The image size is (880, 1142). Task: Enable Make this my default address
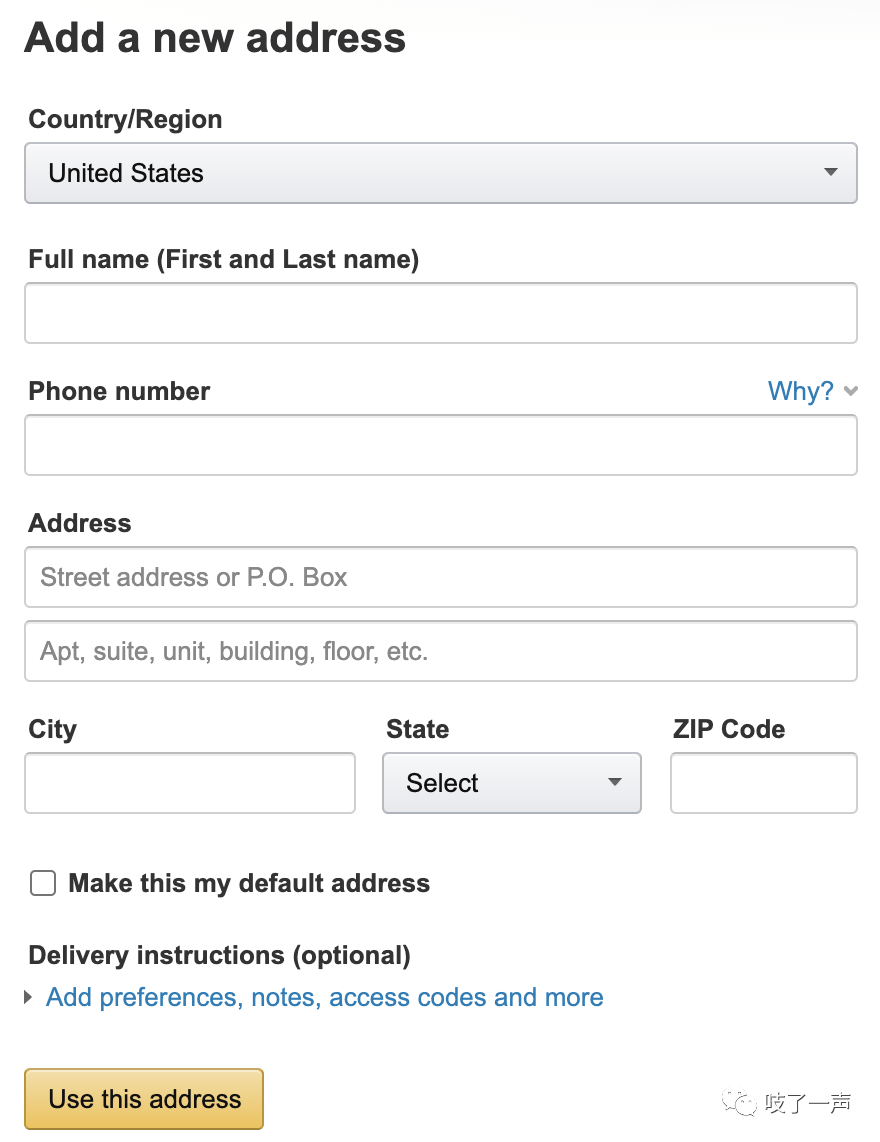click(43, 883)
